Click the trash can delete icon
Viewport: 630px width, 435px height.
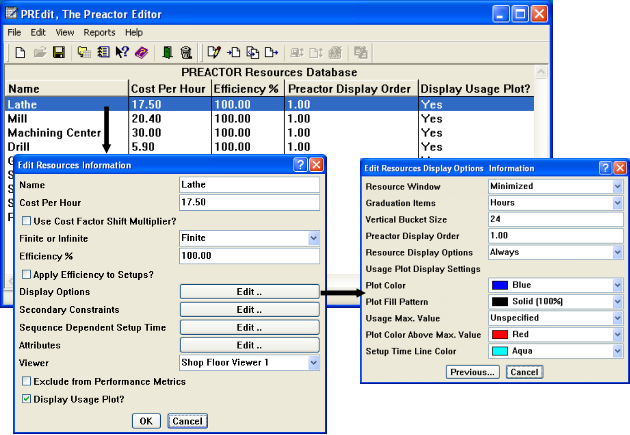(186, 52)
